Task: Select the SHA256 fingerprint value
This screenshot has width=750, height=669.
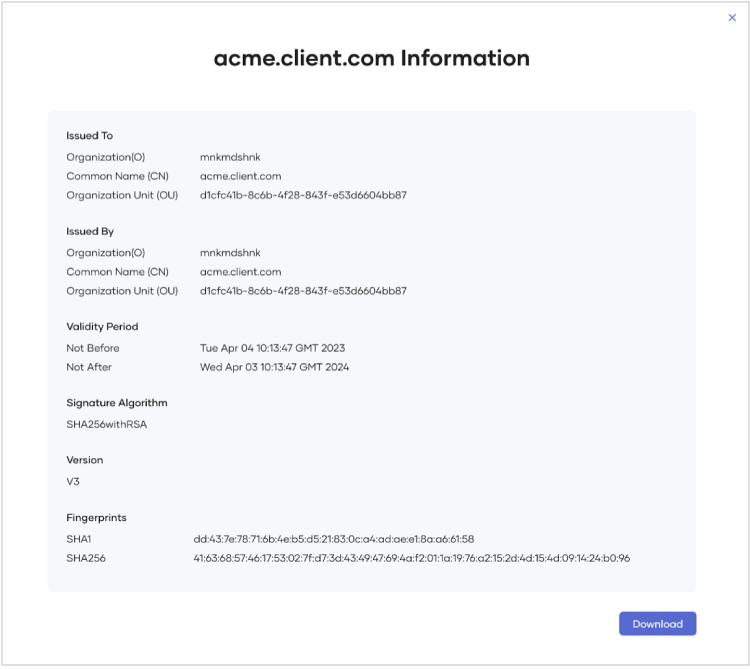Action: click(412, 558)
